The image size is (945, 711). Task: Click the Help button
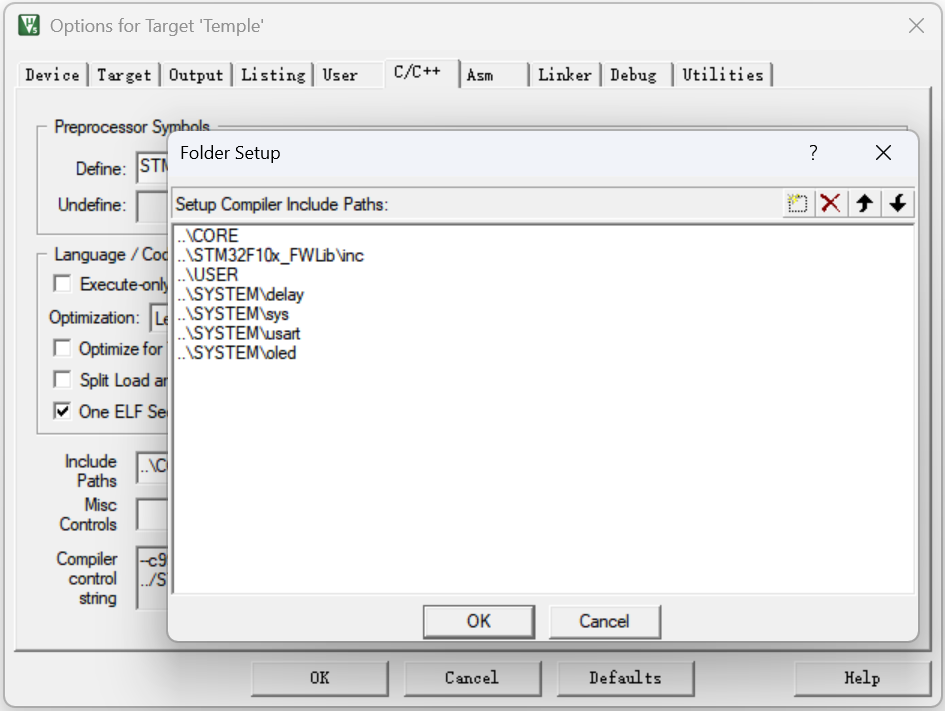tap(862, 678)
